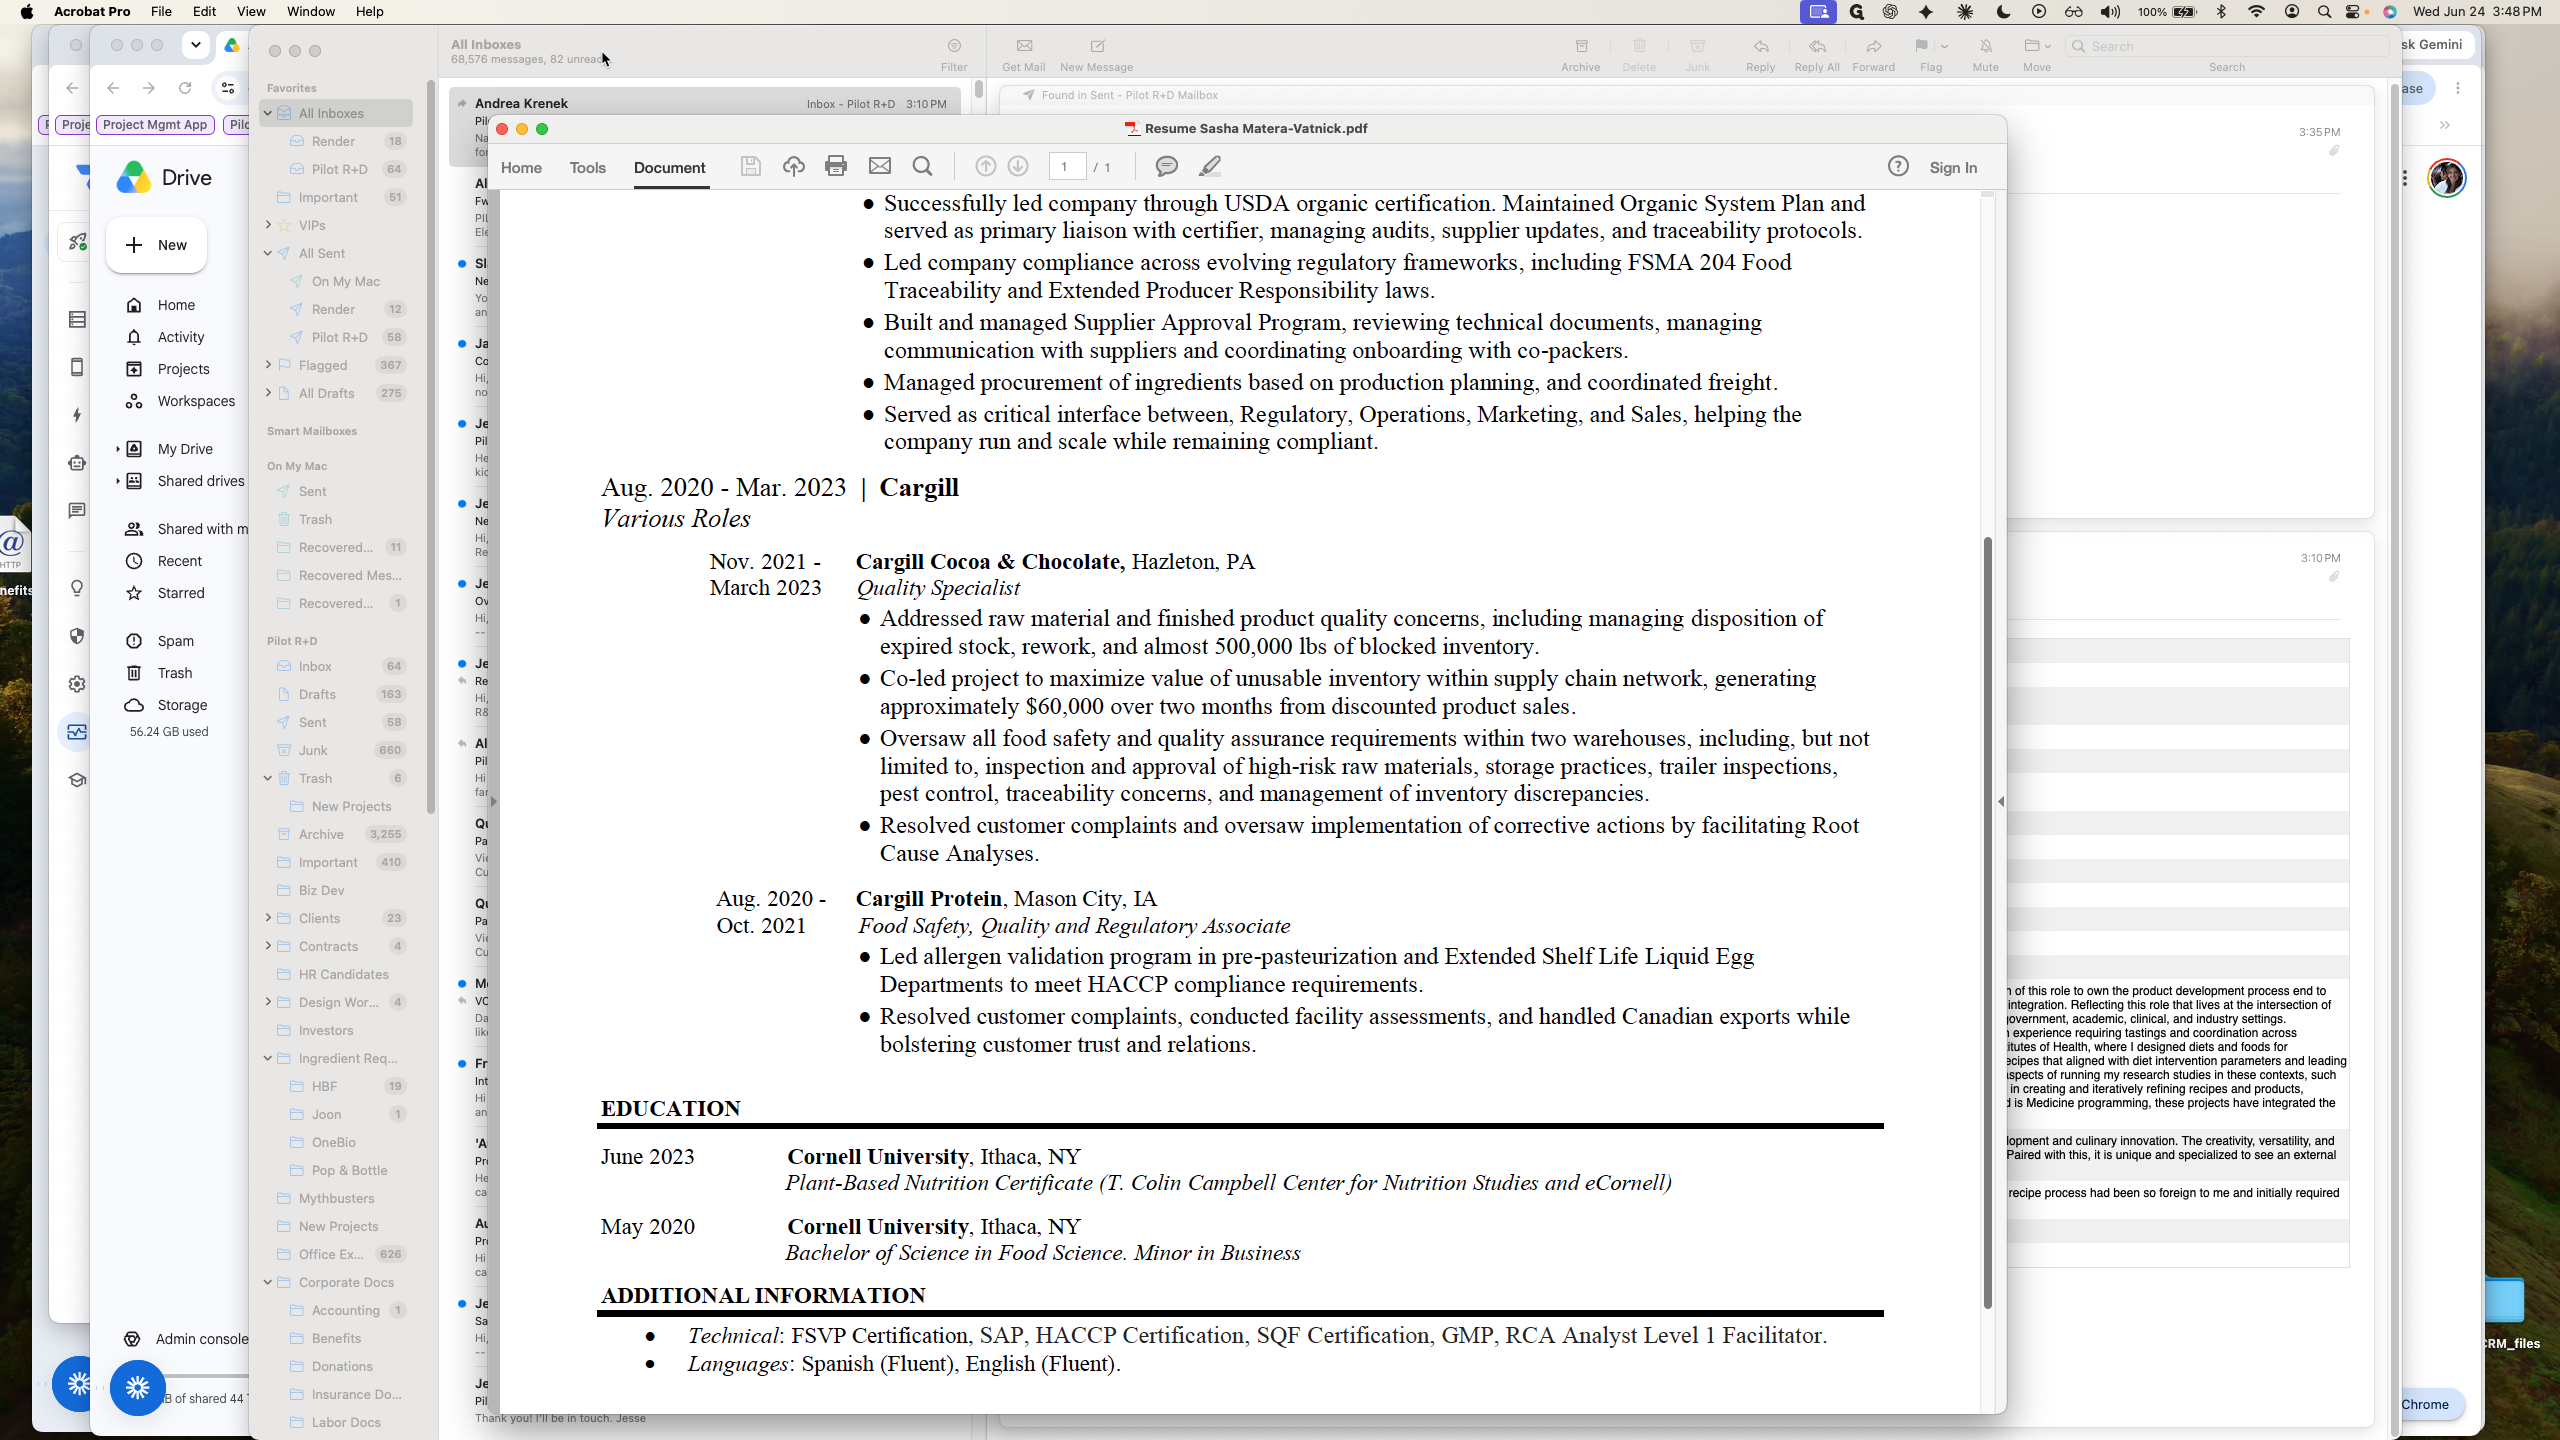Go to next page with the down arrow

coord(1018,167)
